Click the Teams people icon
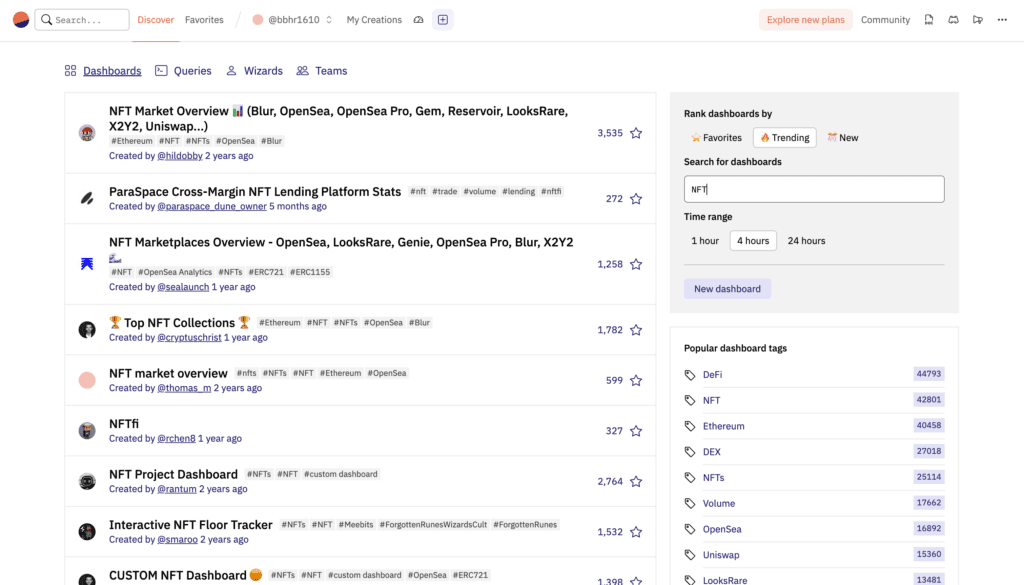This screenshot has height=585, width=1024. 302,71
